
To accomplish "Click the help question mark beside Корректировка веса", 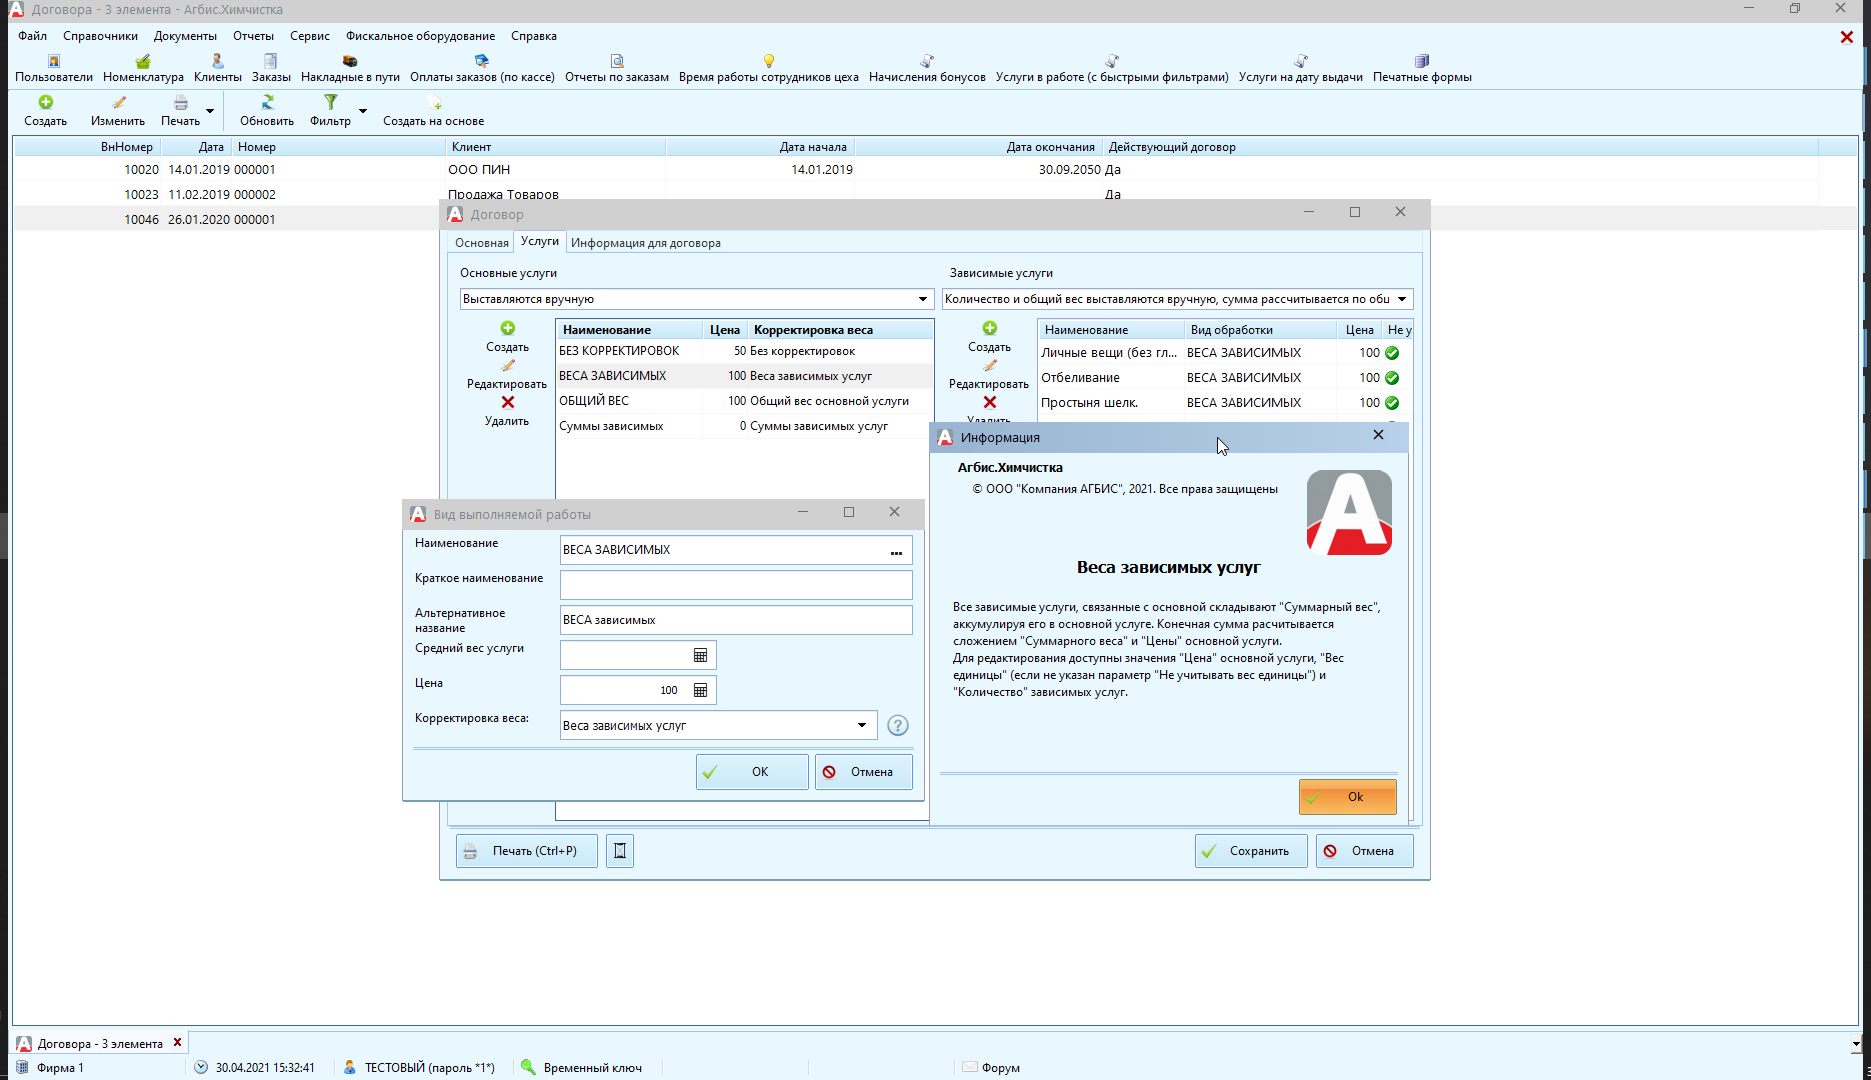I will click(898, 726).
